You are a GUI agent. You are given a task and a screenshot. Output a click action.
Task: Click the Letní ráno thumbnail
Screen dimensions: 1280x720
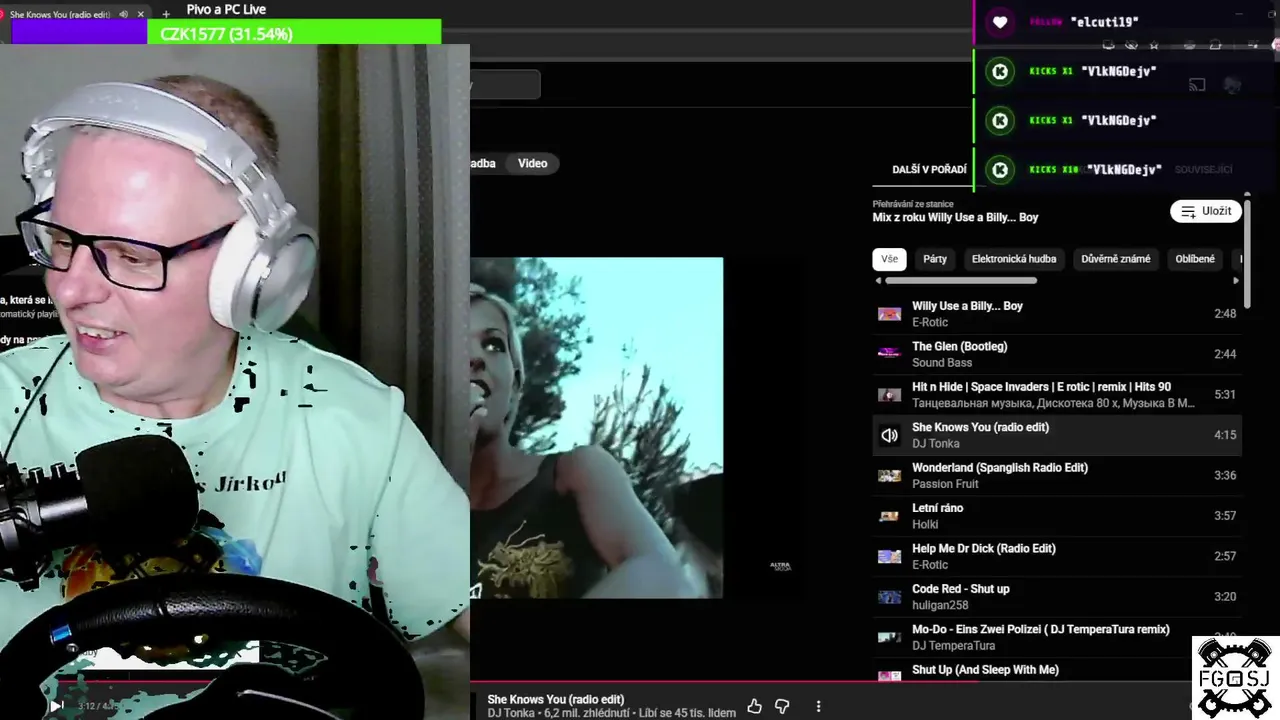(x=889, y=516)
